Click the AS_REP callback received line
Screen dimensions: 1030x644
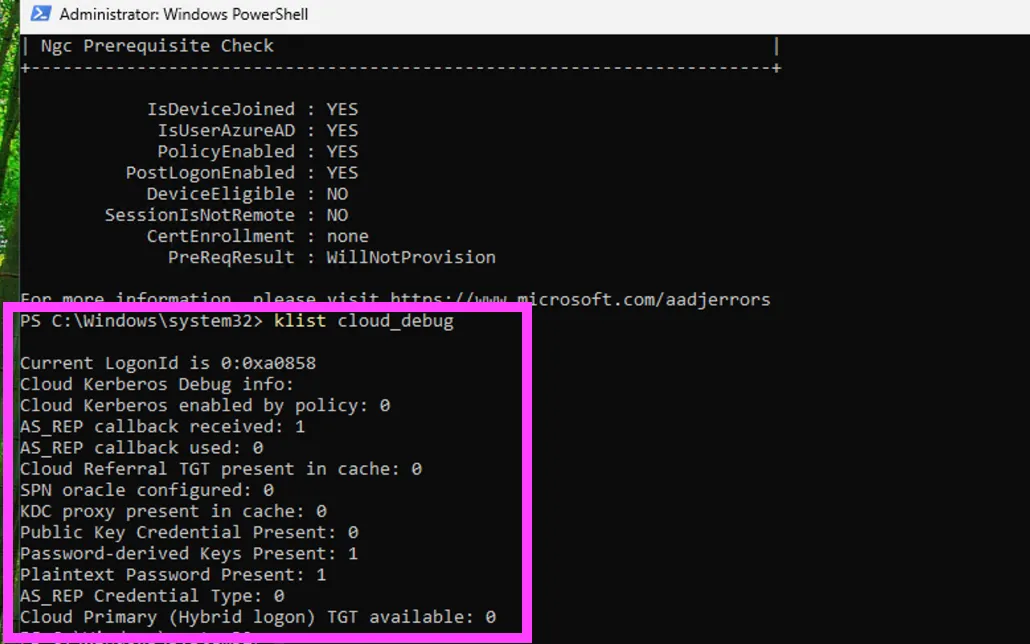point(163,427)
